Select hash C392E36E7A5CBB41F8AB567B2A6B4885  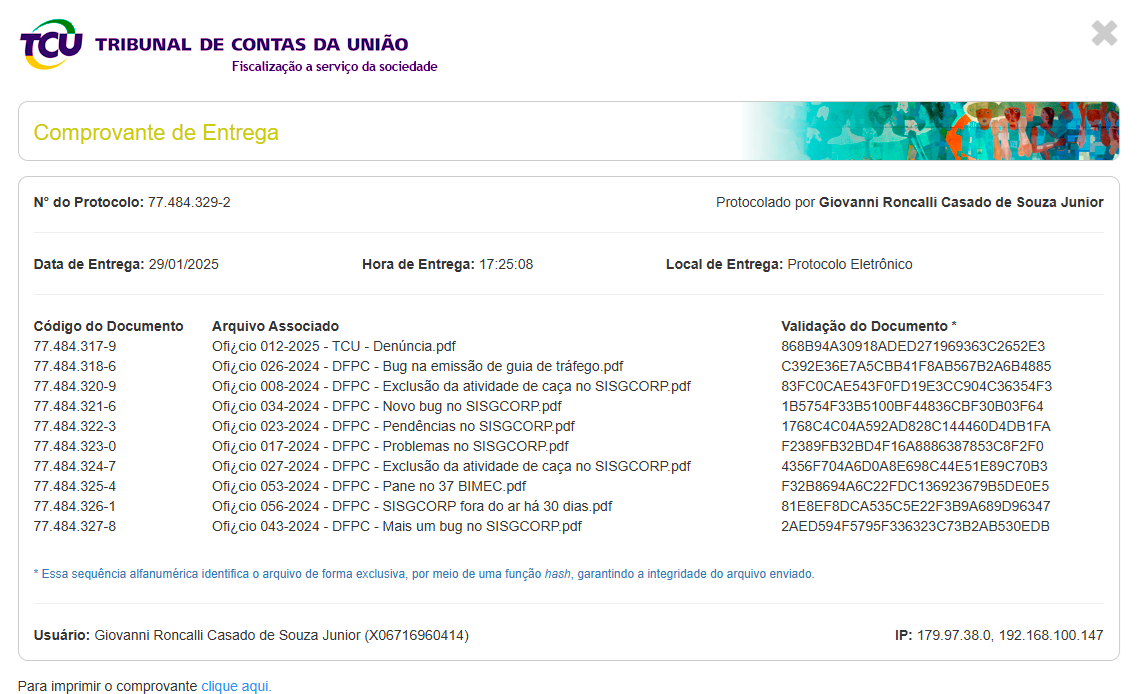(x=916, y=366)
